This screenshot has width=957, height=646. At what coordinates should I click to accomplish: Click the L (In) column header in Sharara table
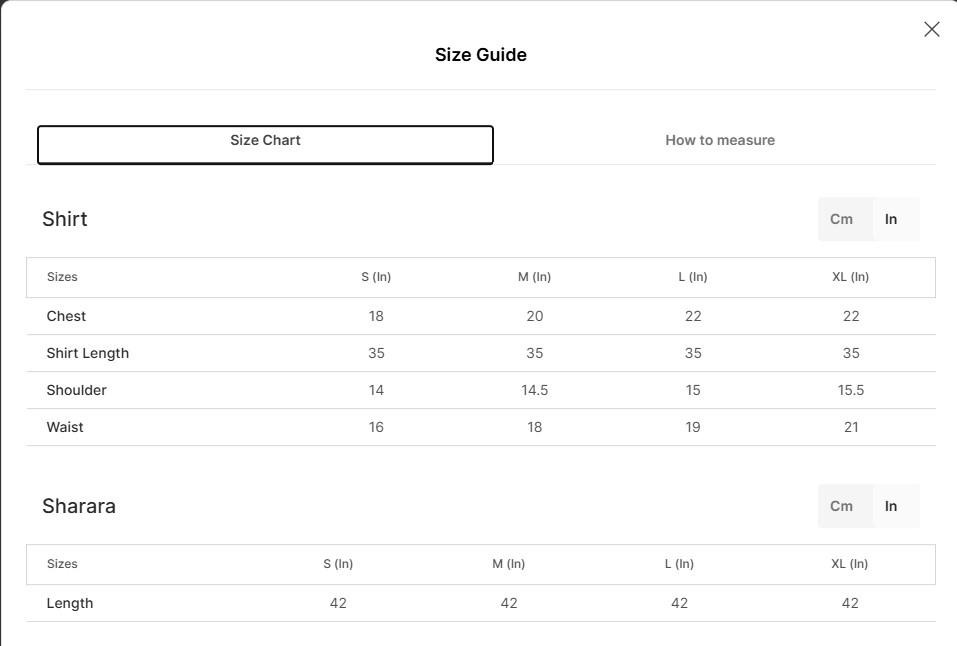[x=679, y=564]
